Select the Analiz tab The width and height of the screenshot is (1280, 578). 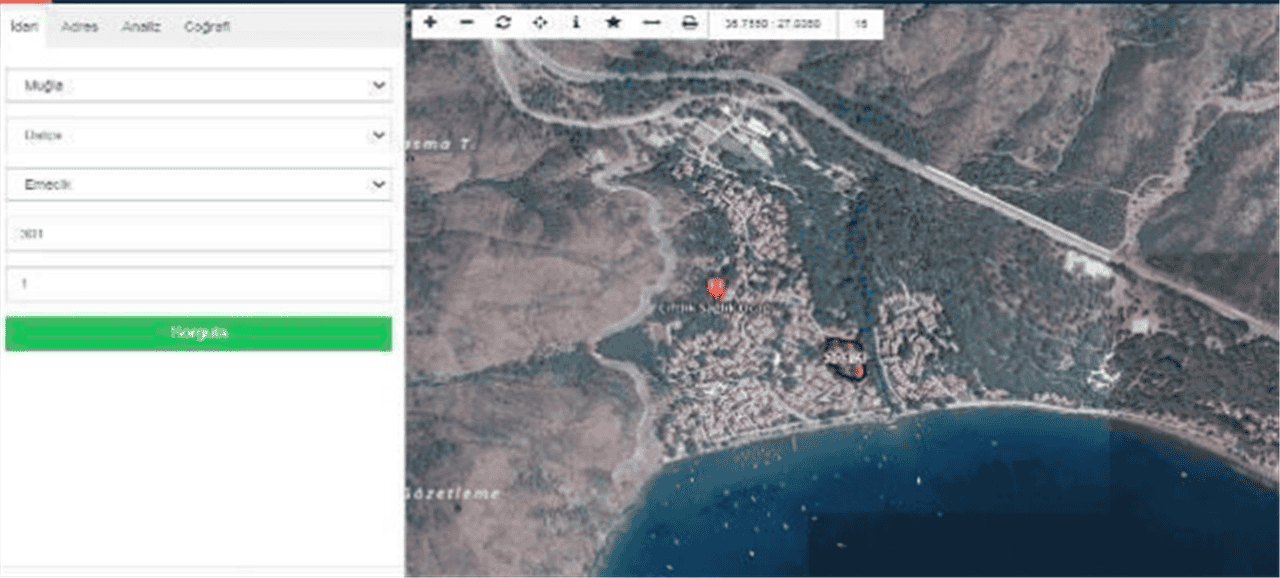pos(141,27)
